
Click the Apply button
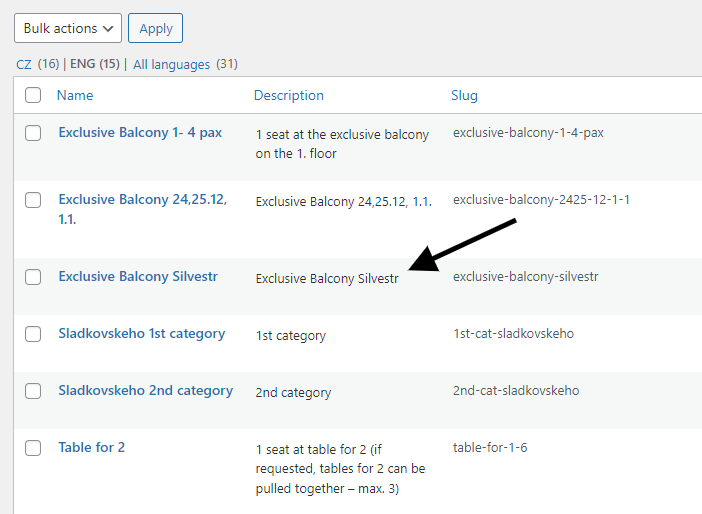(155, 28)
